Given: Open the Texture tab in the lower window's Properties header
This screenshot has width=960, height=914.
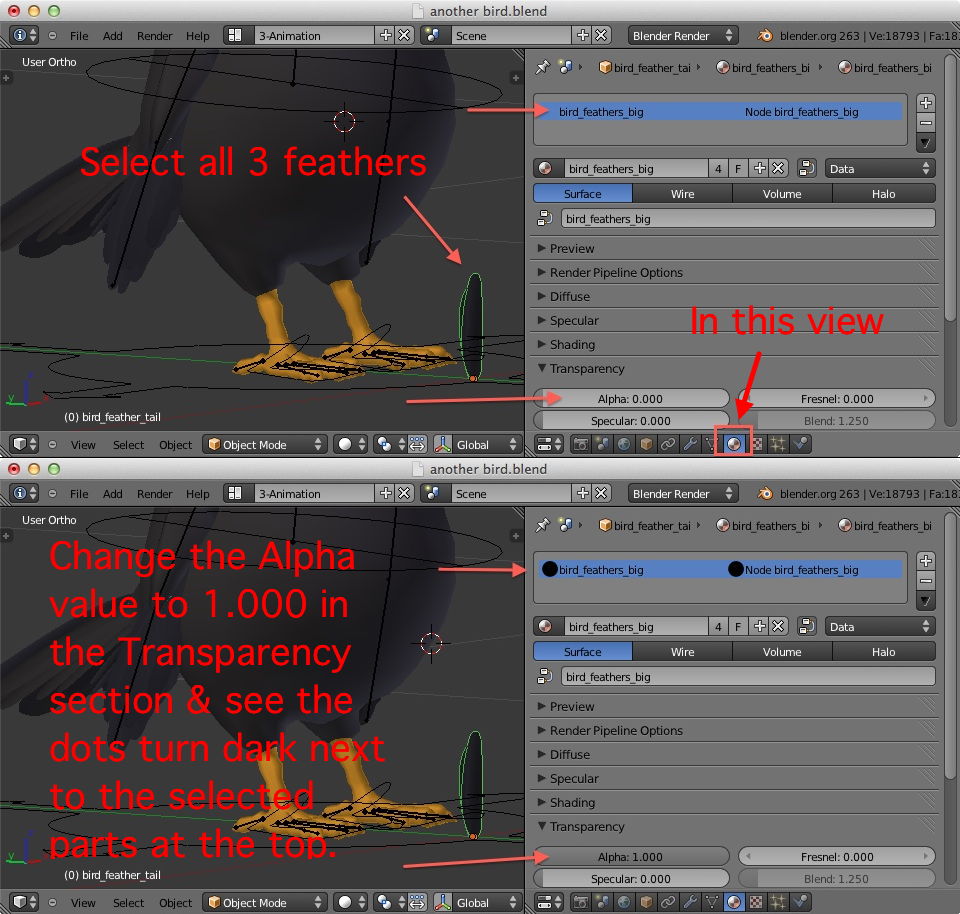Looking at the screenshot, I should (x=757, y=903).
